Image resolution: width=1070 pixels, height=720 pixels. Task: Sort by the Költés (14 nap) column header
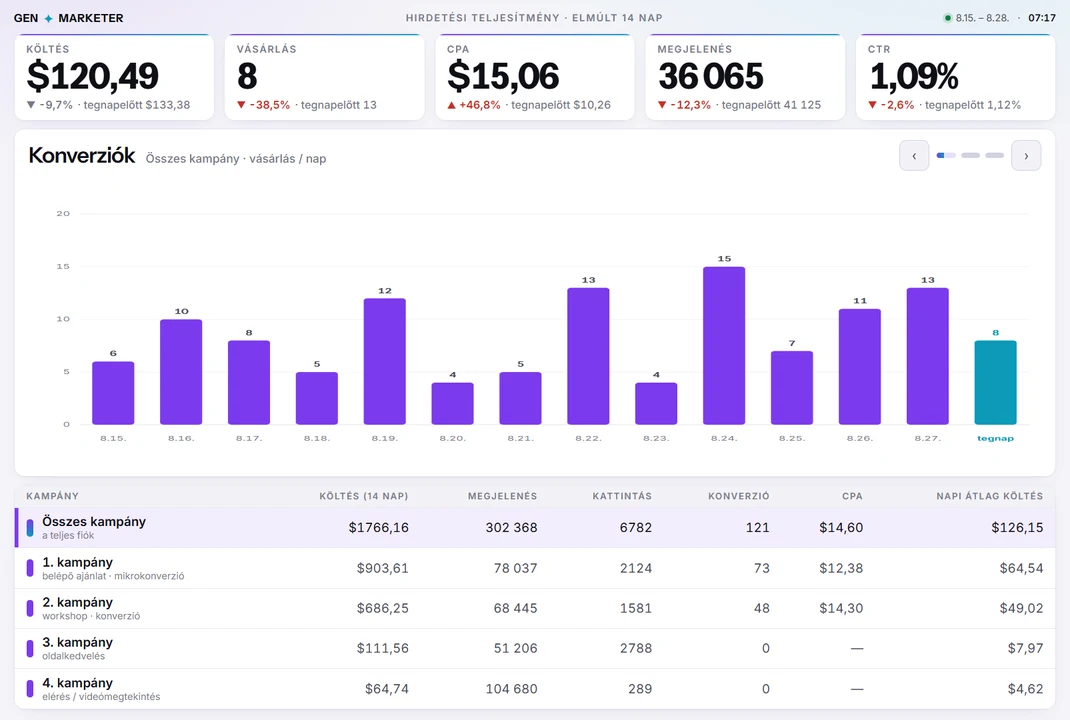(364, 496)
